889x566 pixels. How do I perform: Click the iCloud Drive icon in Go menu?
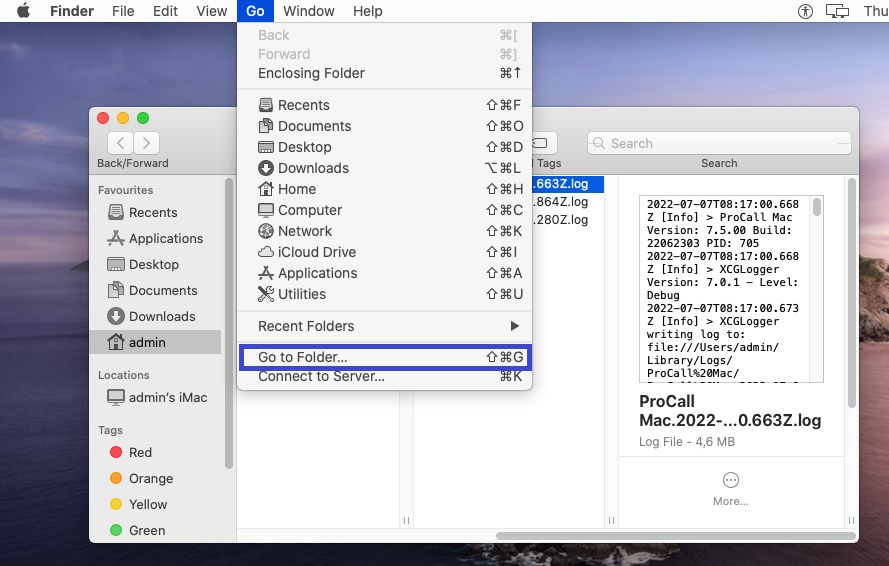[266, 252]
